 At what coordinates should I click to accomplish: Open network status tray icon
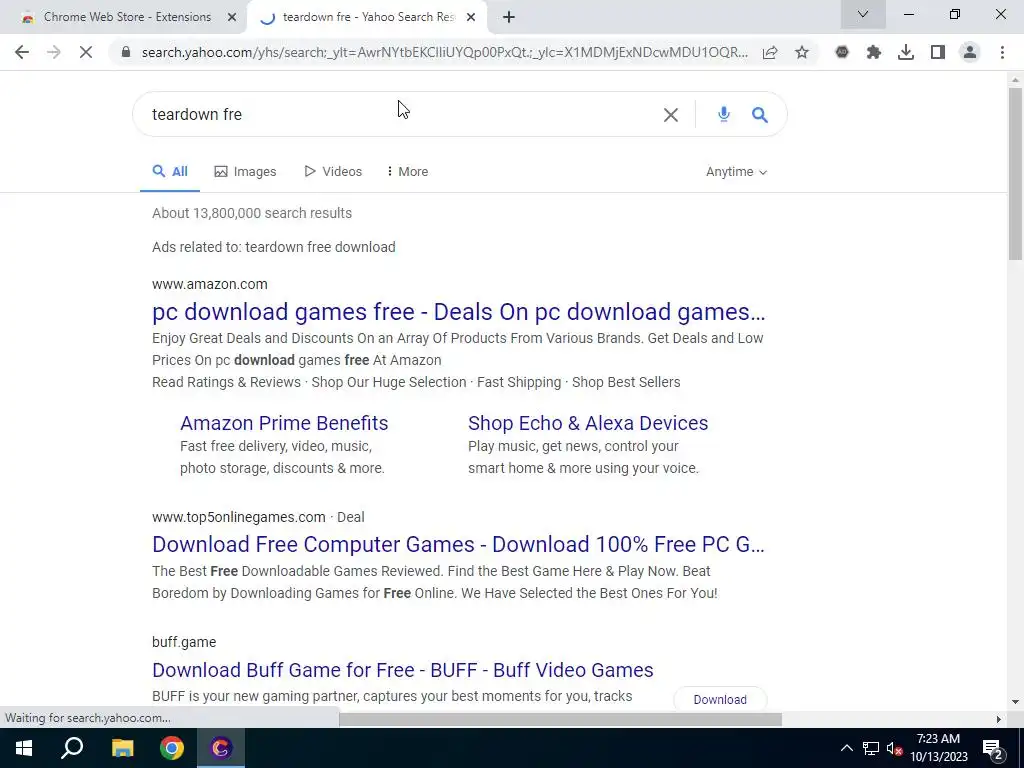point(871,748)
